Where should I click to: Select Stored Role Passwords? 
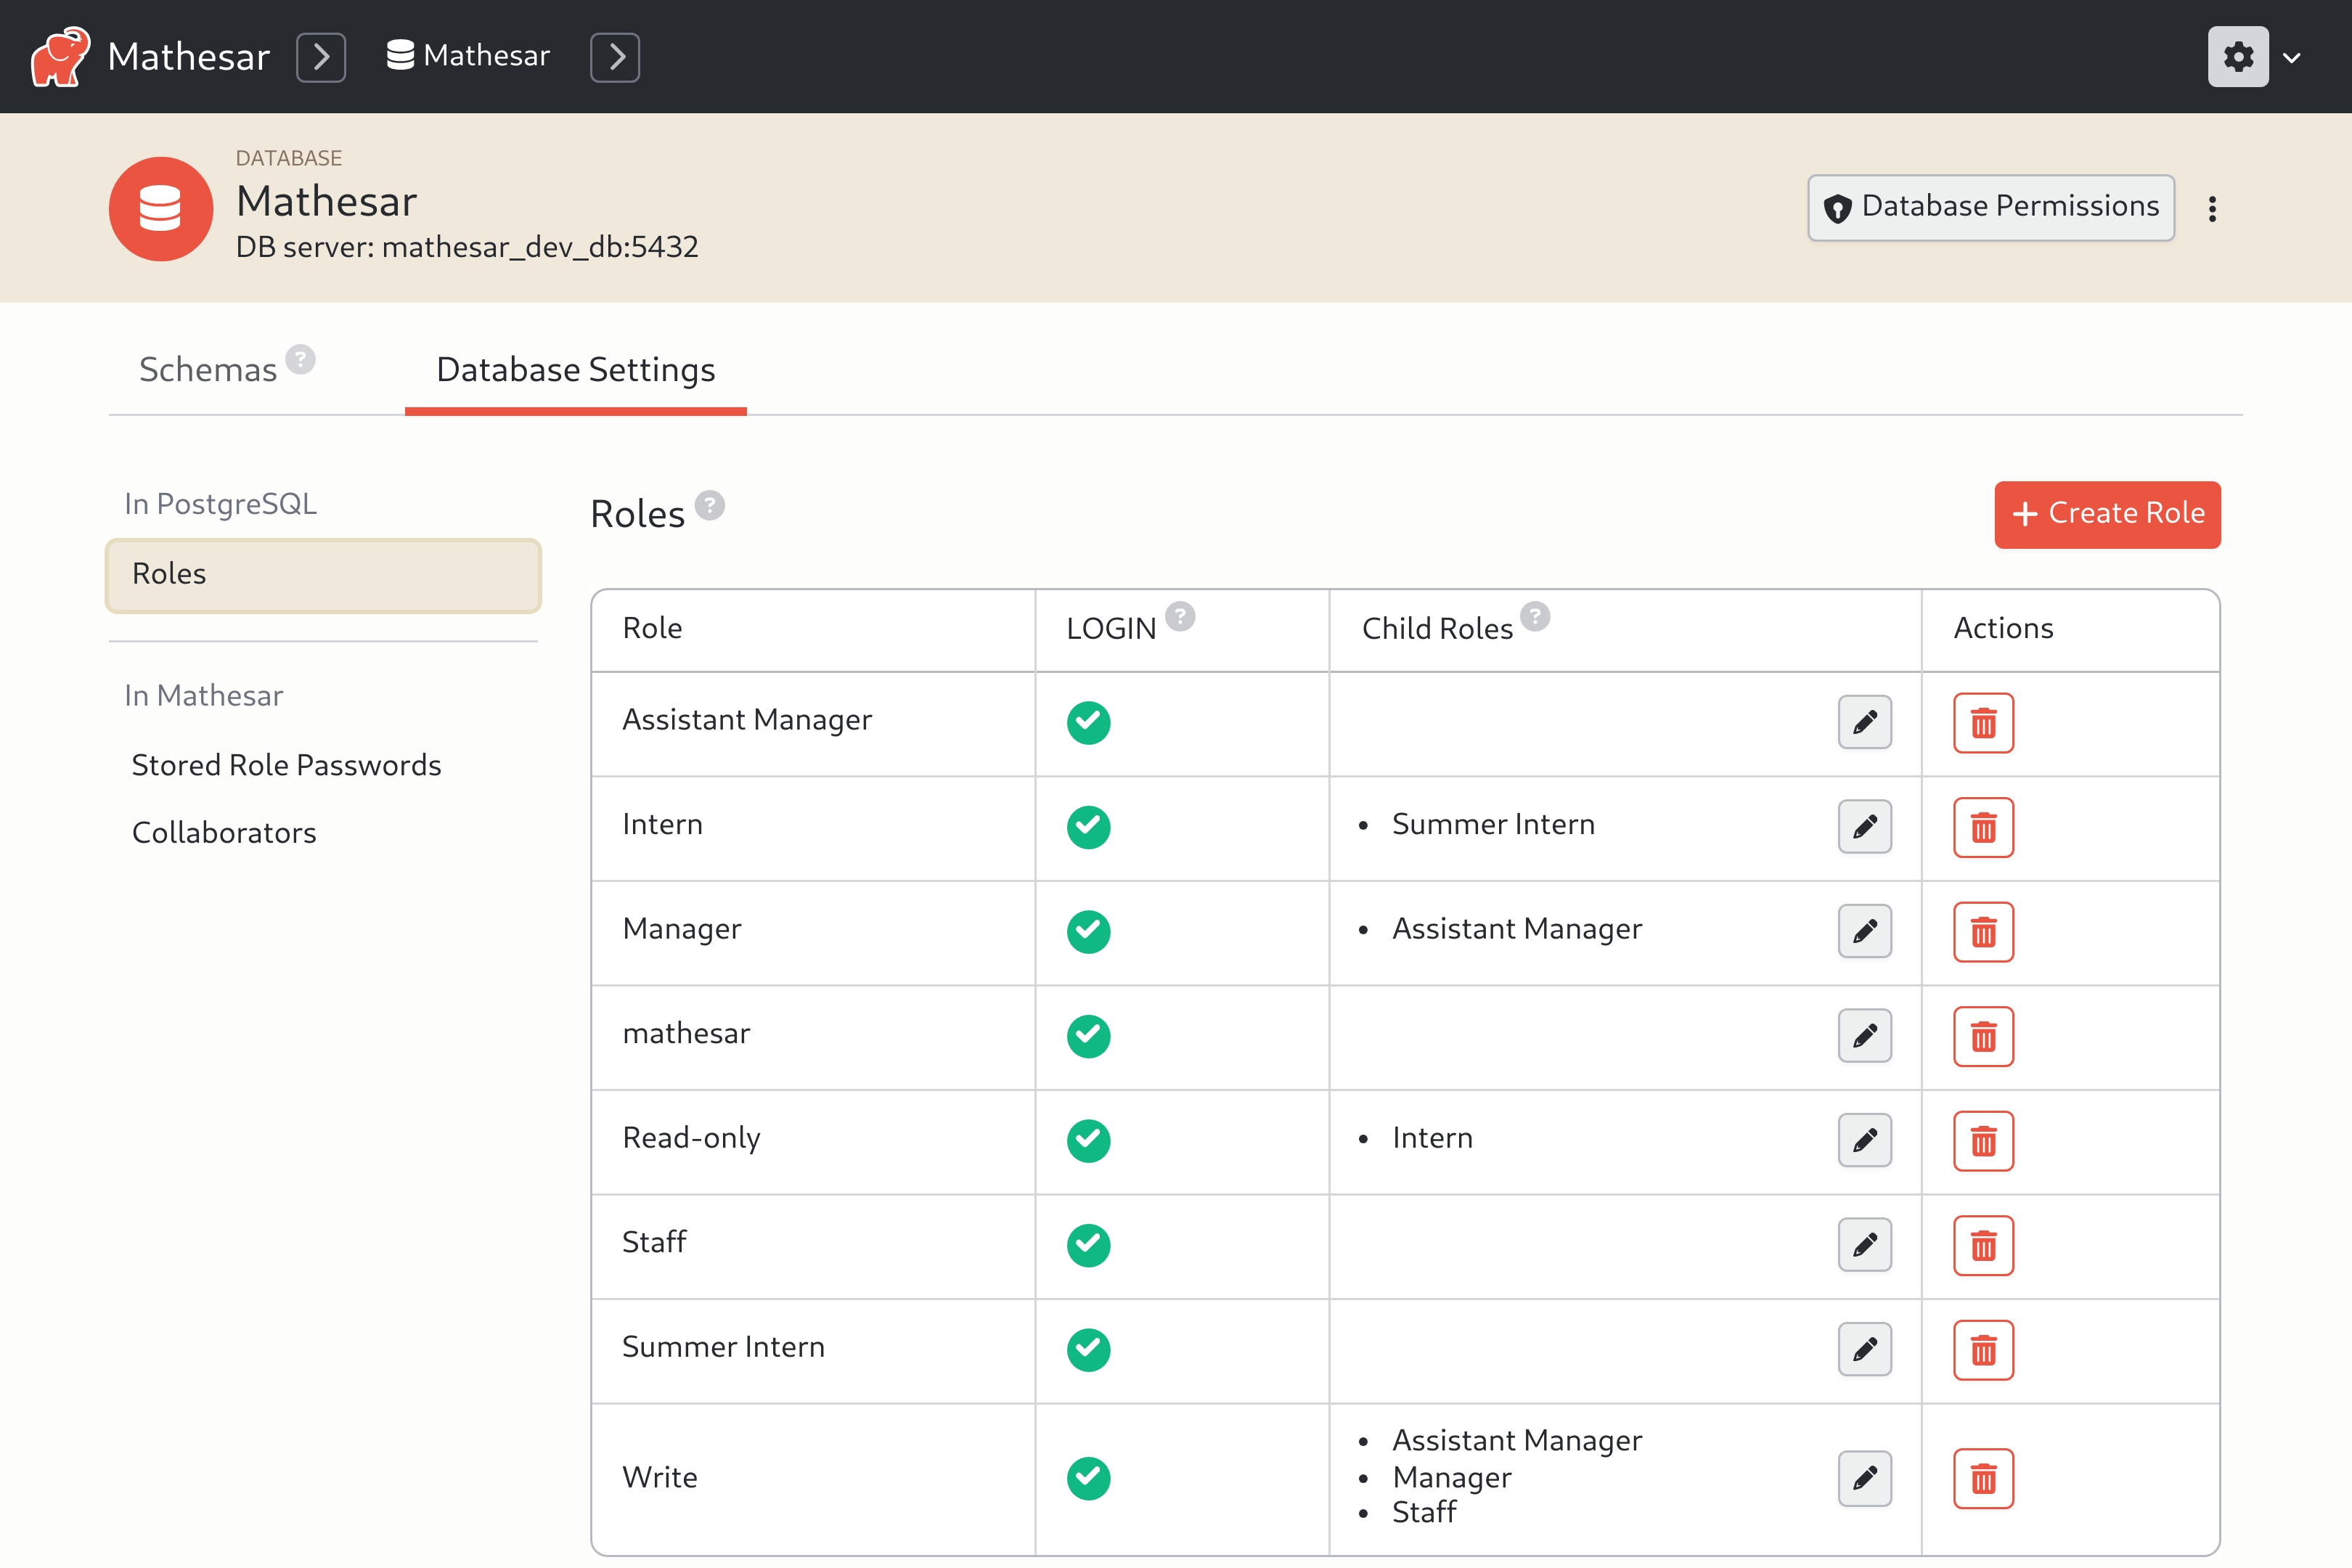tap(286, 764)
